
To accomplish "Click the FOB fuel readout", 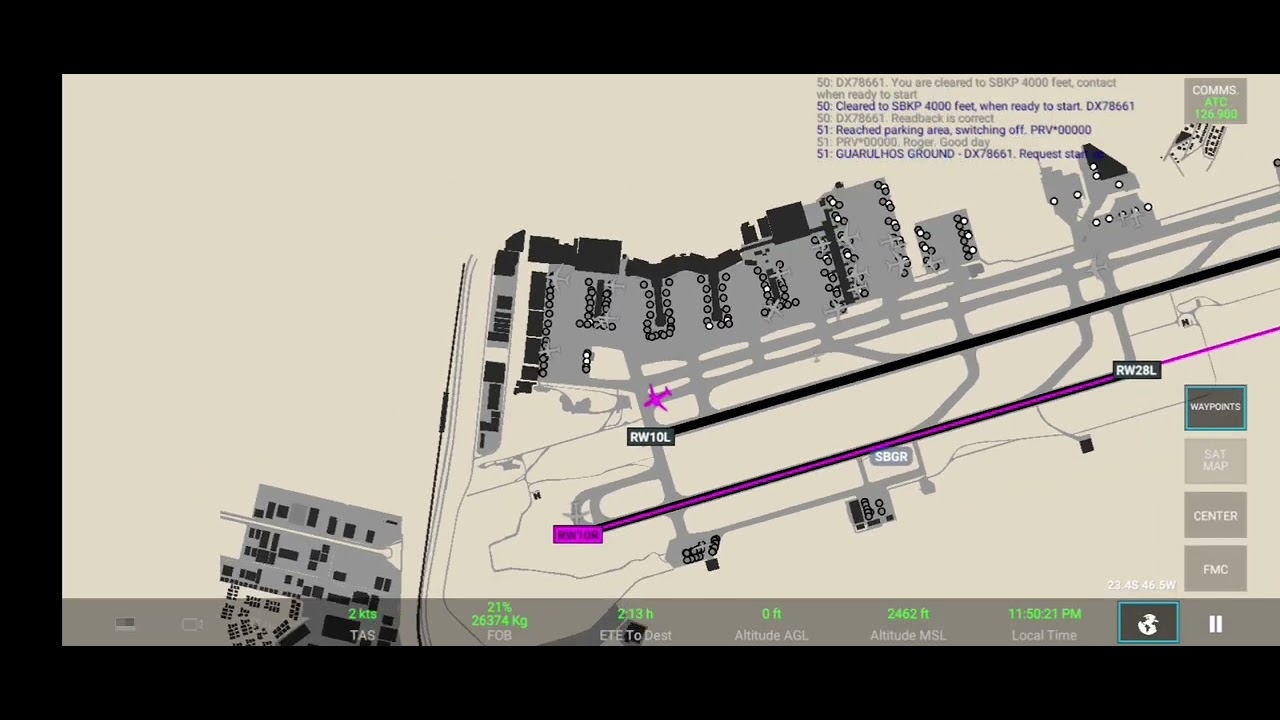I will tap(499, 622).
